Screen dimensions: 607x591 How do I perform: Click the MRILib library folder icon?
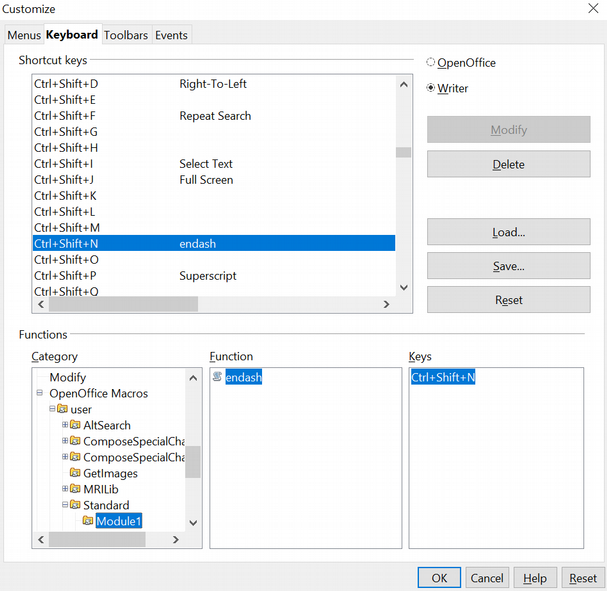click(x=75, y=489)
